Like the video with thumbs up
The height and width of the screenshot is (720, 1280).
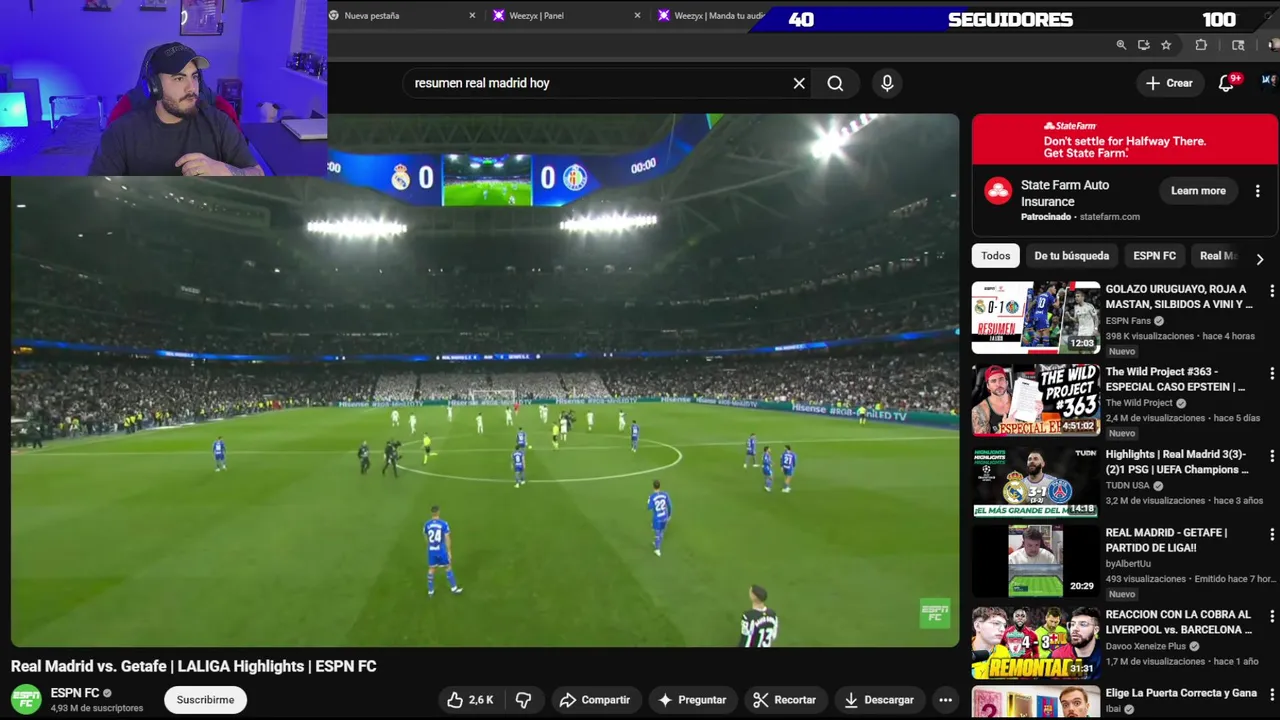click(x=469, y=700)
